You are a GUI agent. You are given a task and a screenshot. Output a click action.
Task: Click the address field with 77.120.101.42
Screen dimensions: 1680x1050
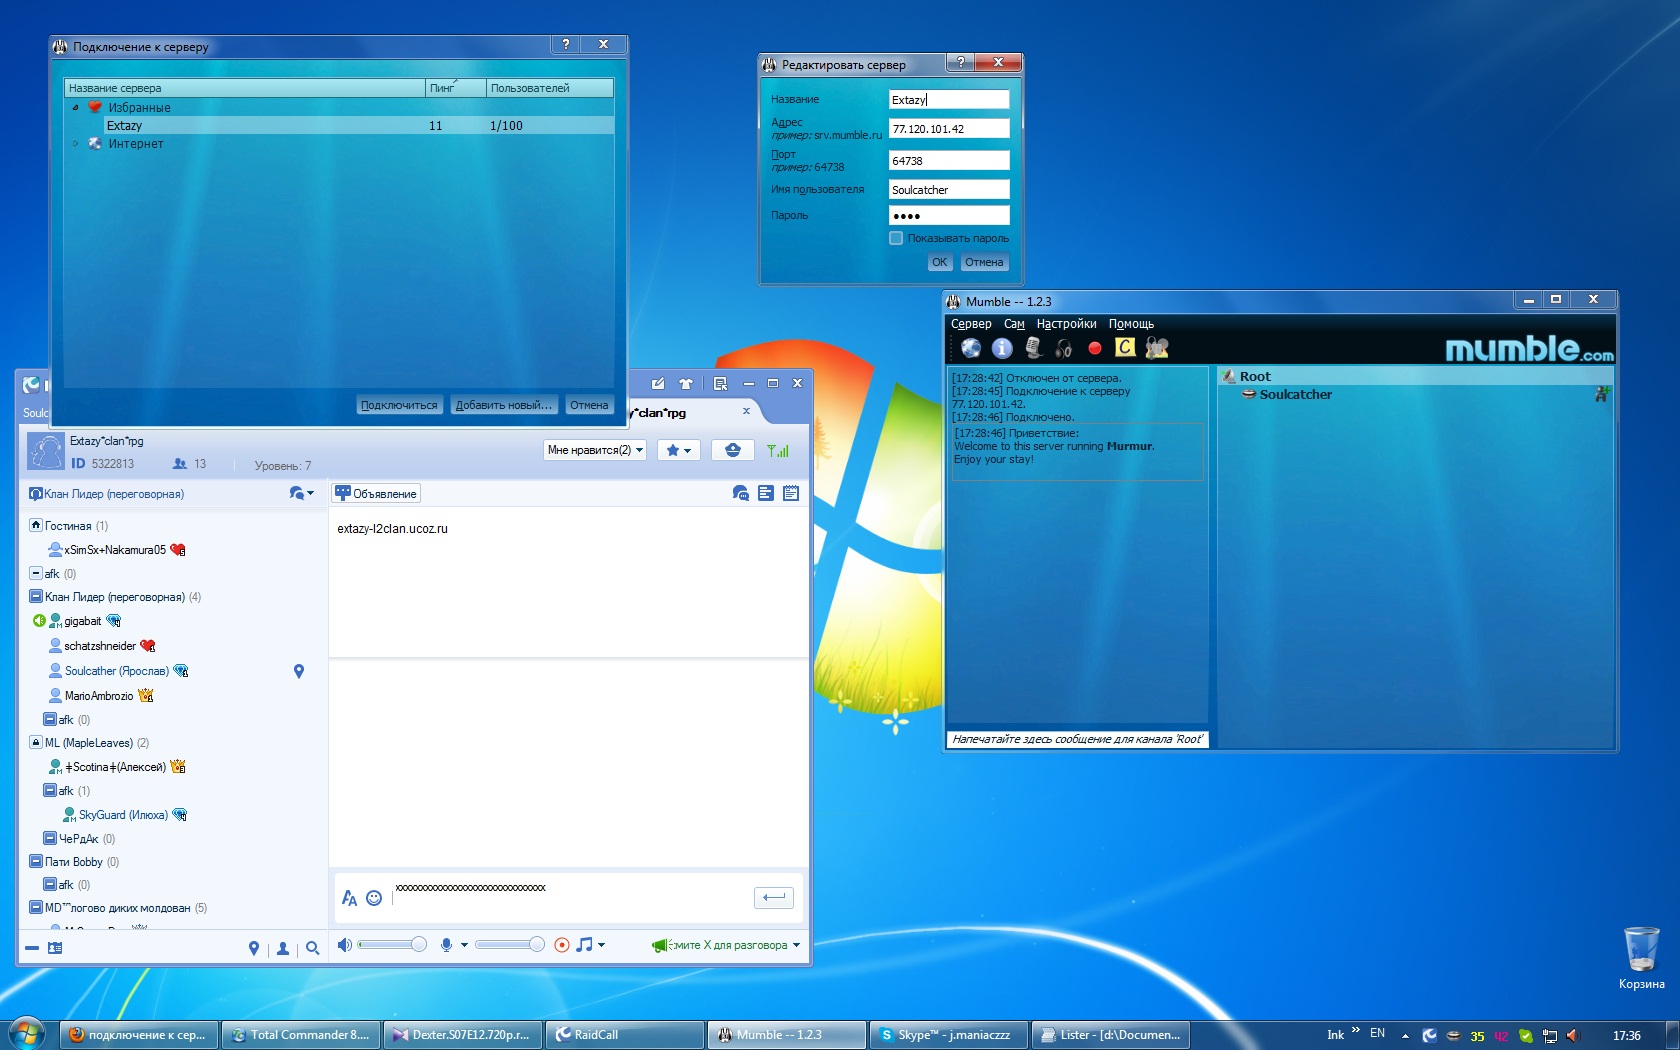(949, 129)
